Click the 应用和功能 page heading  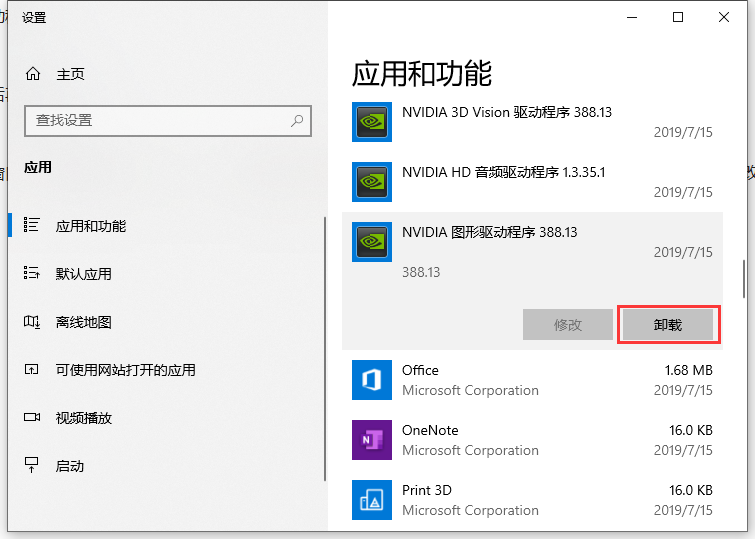click(422, 74)
